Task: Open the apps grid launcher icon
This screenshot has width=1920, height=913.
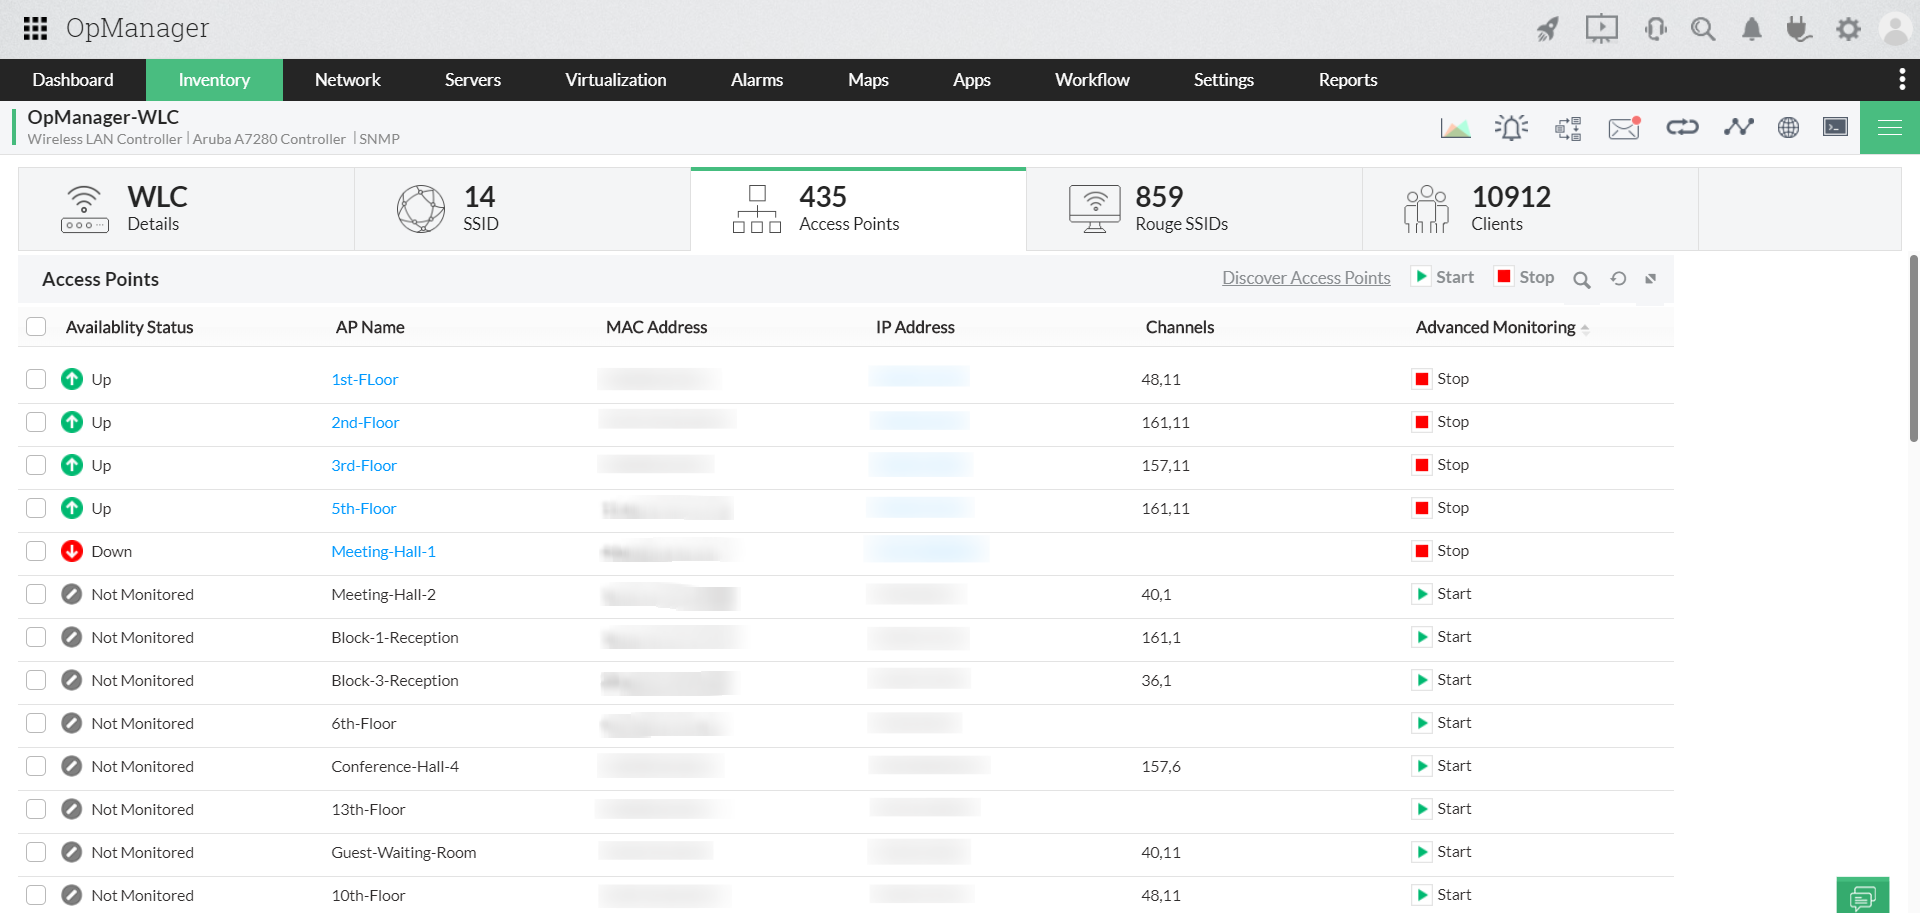Action: pos(35,28)
